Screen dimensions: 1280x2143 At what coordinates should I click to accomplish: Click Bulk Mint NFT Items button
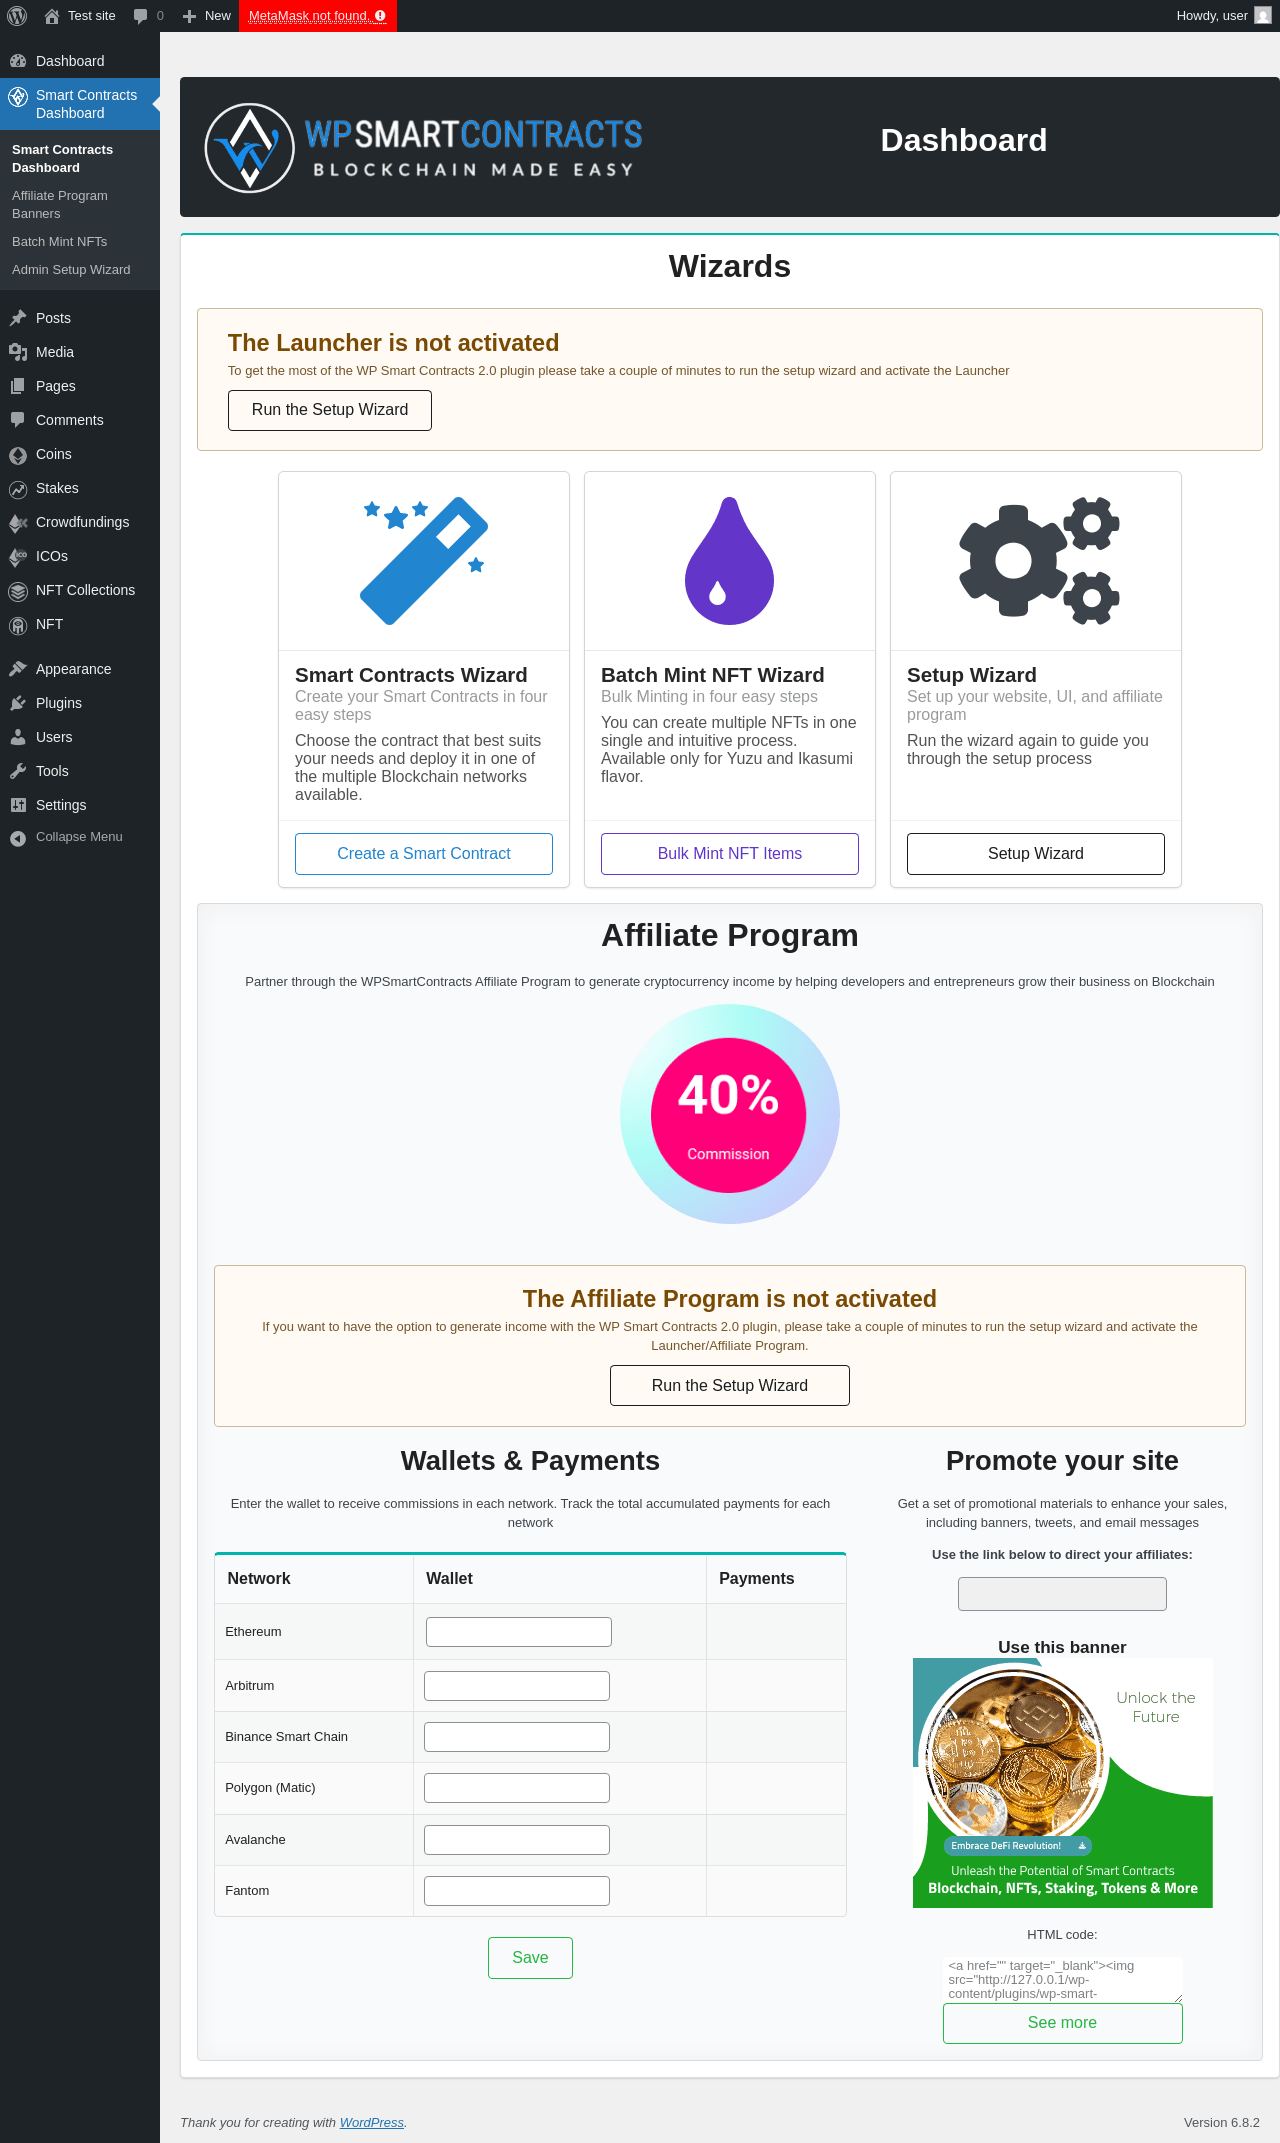point(730,854)
